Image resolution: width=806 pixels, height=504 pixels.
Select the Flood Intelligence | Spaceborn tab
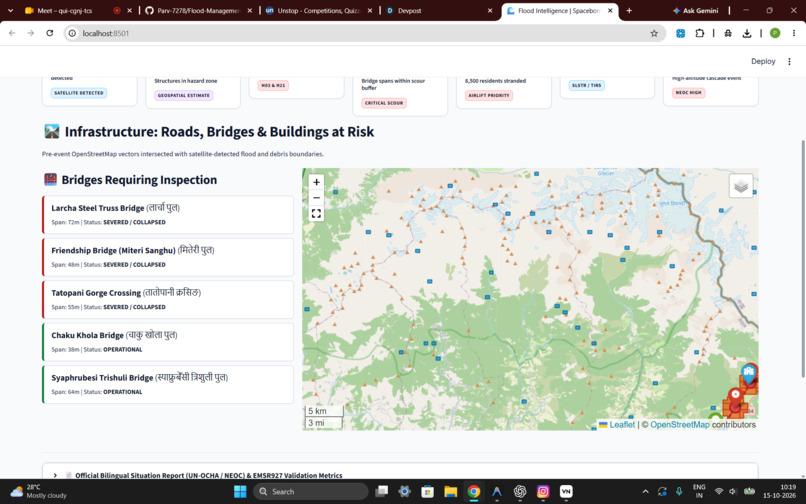tap(559, 10)
